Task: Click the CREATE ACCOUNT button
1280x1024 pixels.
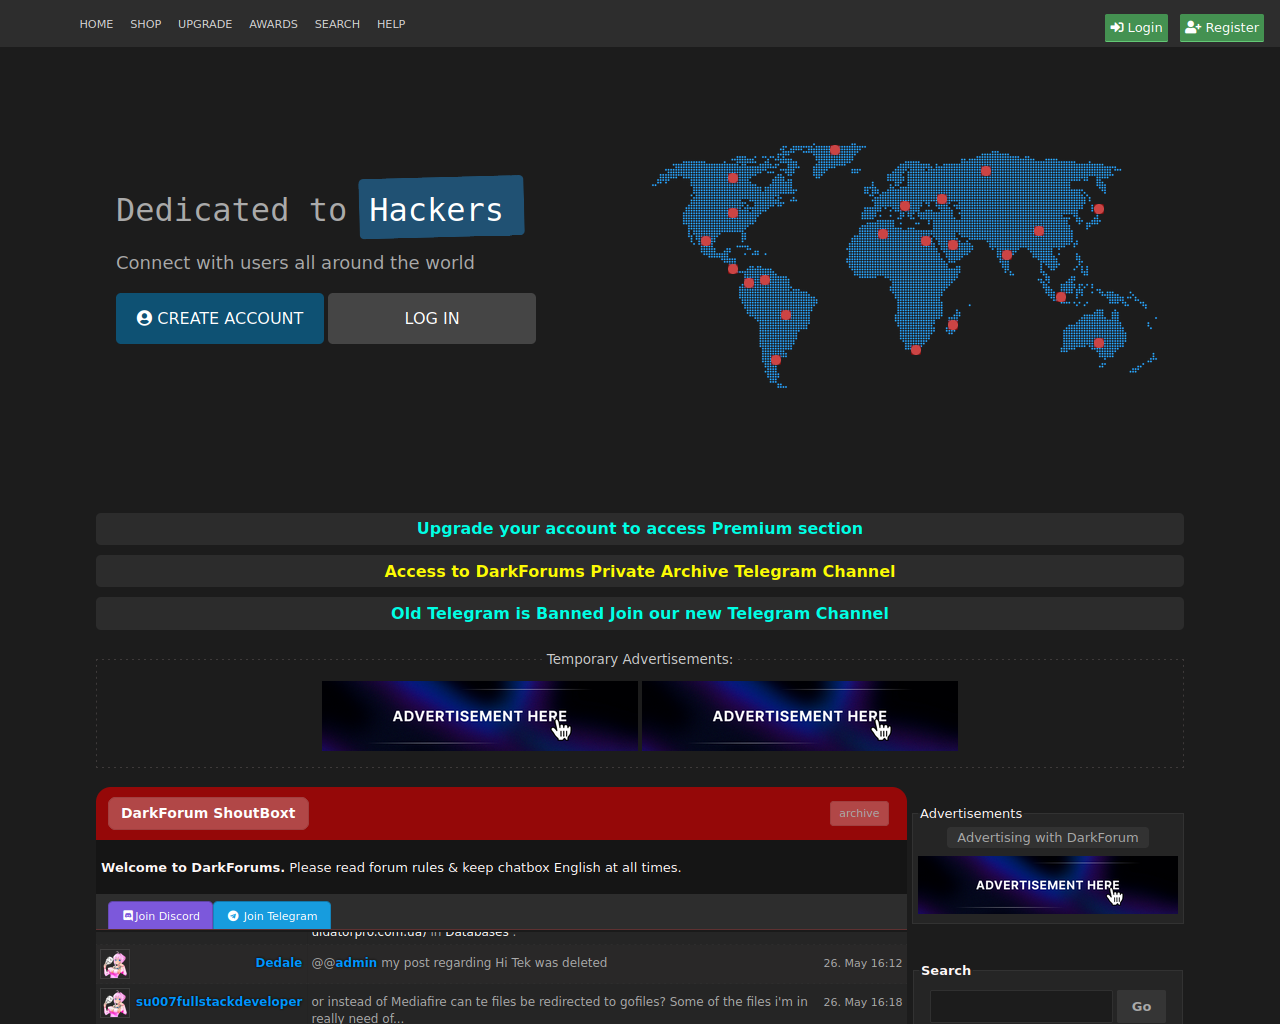Action: [x=220, y=318]
